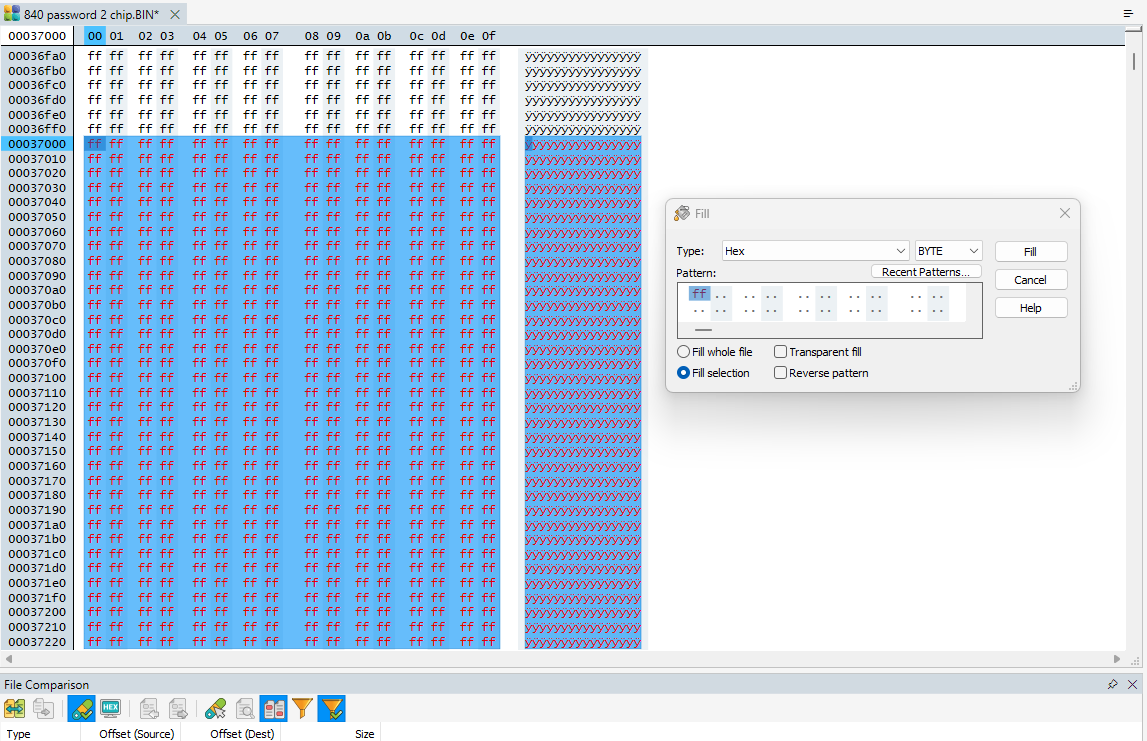Click the pencil with cursor select icon
Screen dimensions: 1147x741
click(216, 708)
